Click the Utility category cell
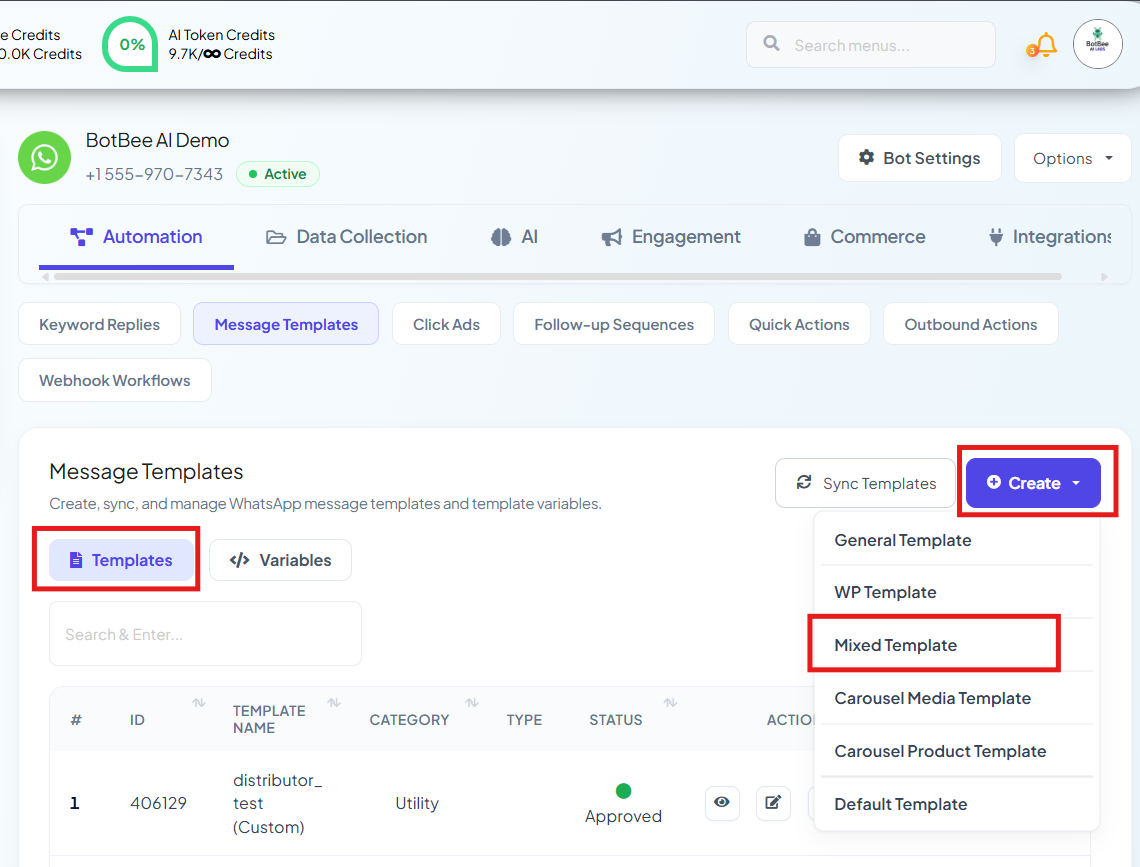This screenshot has width=1140, height=867. coord(417,803)
